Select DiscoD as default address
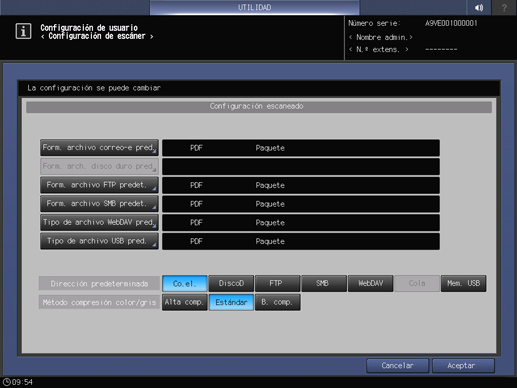Screen dimensions: 517x388 pos(231,283)
